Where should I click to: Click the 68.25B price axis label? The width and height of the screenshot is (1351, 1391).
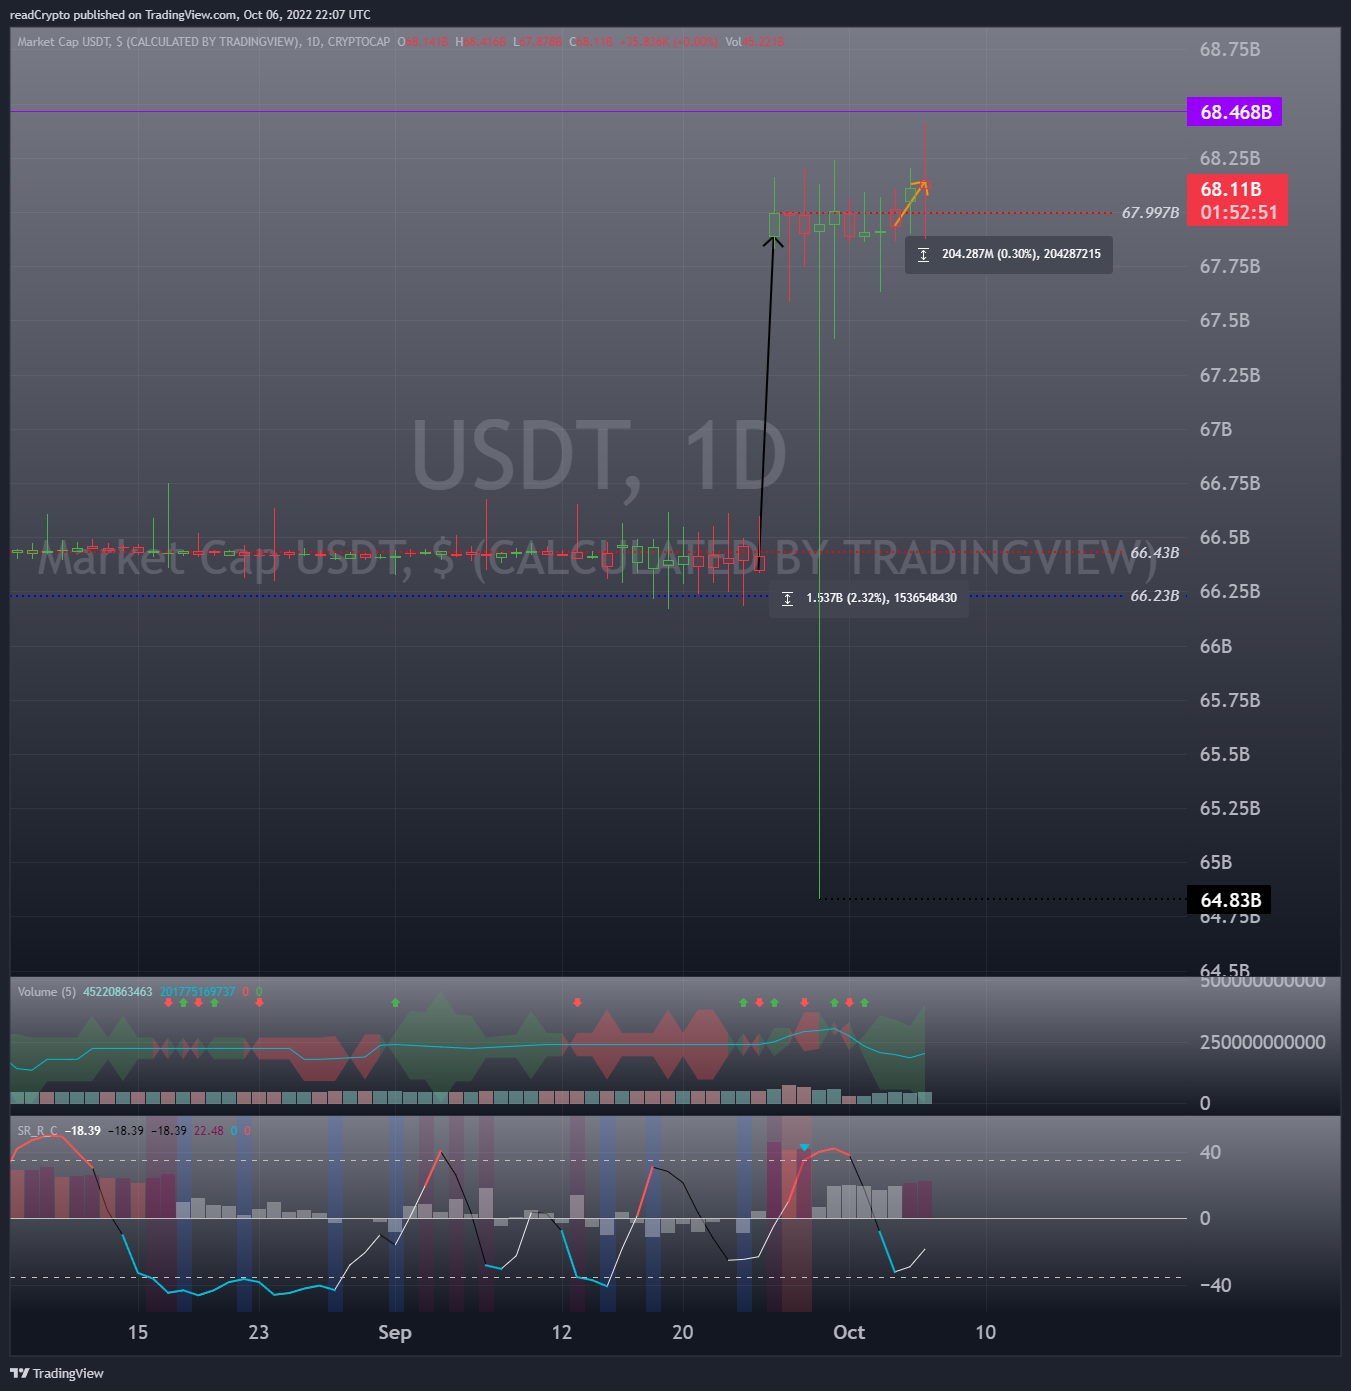[x=1230, y=158]
